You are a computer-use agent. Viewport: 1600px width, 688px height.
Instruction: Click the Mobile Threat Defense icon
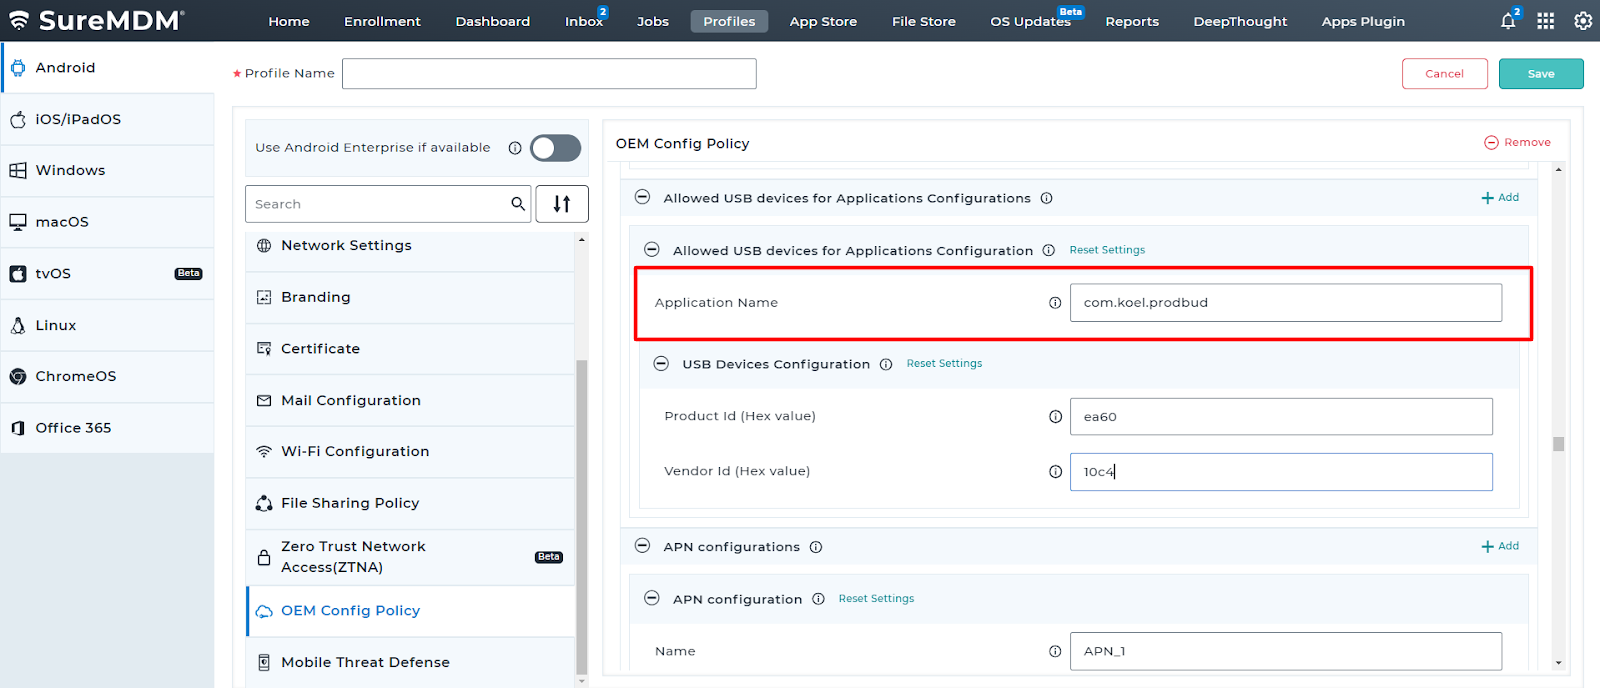pos(264,662)
